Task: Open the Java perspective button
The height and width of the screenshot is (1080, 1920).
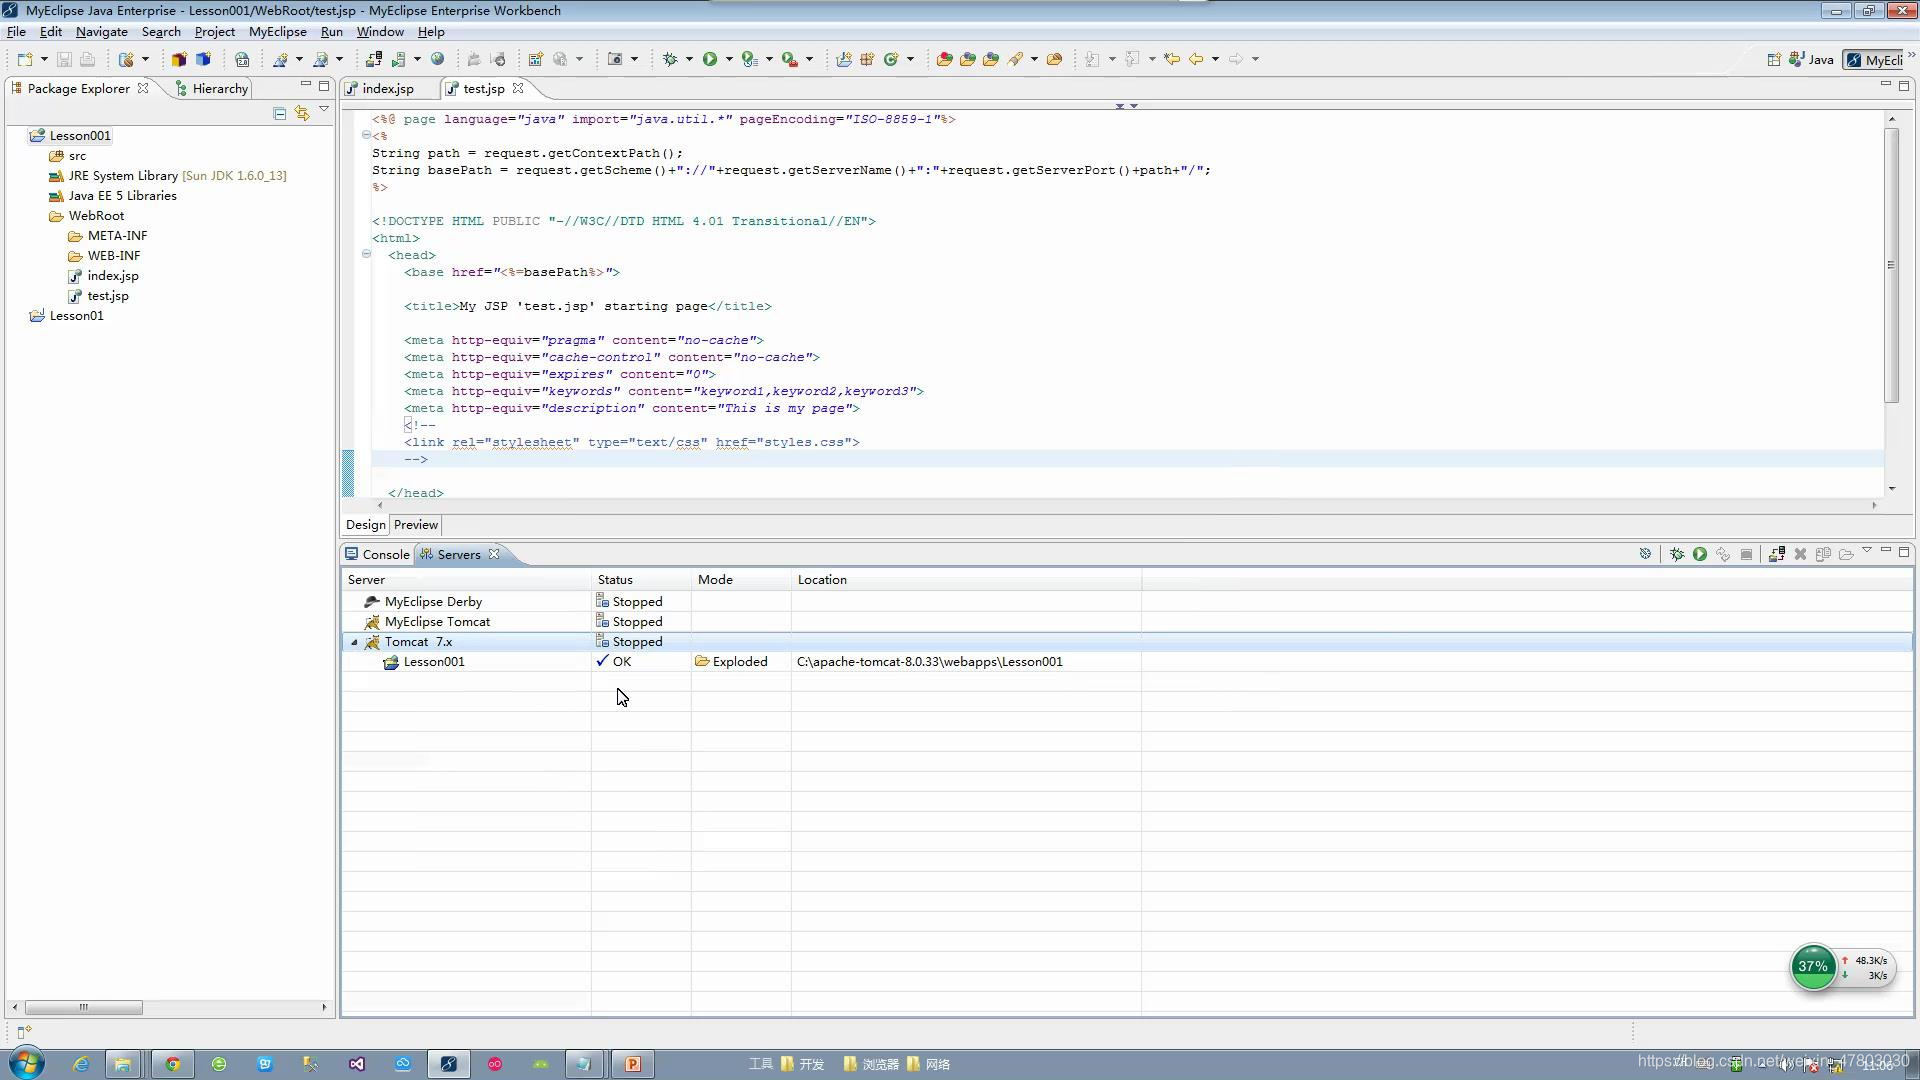Action: 1811,60
